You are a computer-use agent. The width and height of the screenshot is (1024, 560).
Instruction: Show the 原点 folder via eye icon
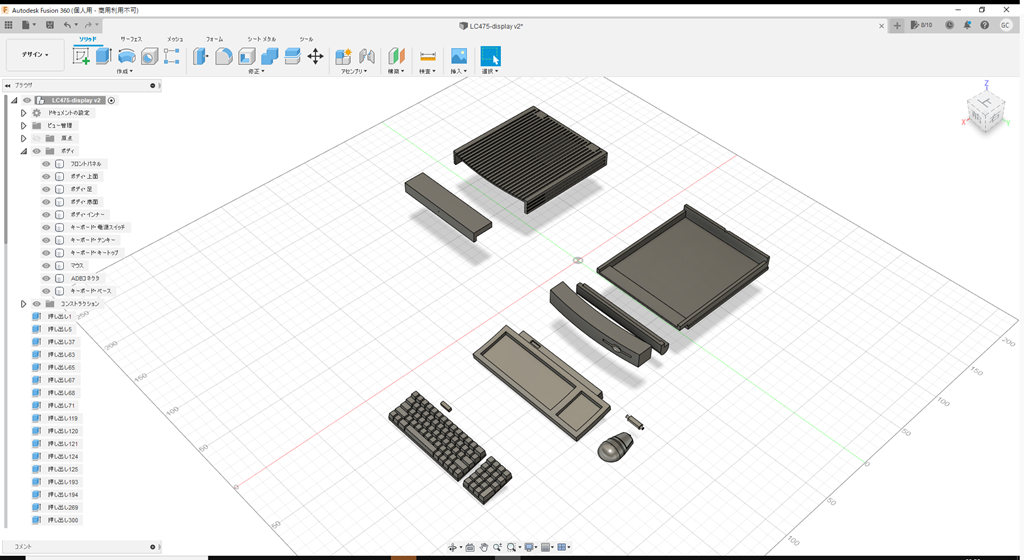click(x=36, y=138)
